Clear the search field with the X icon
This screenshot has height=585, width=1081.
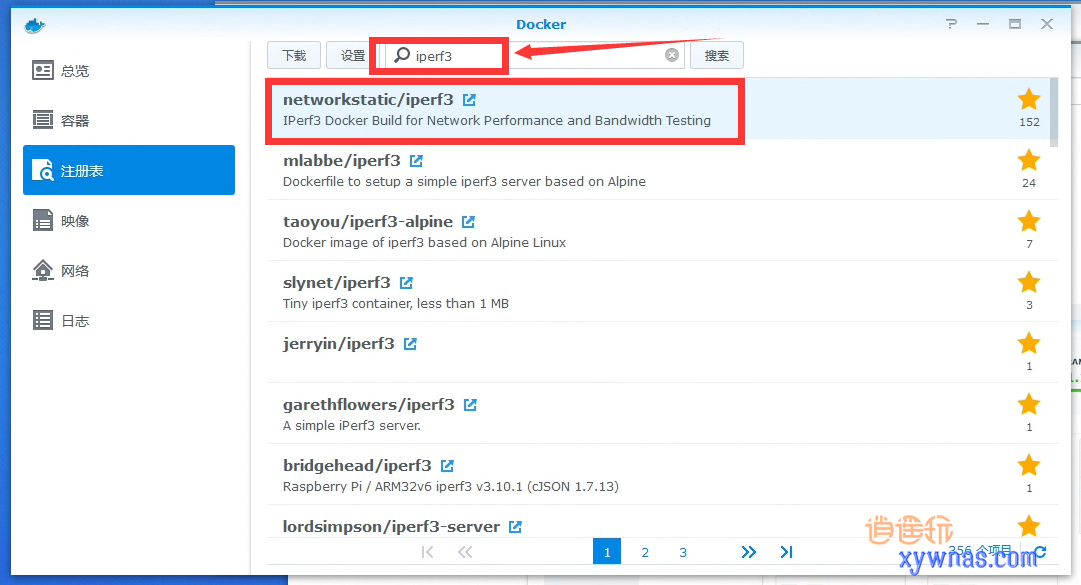tap(671, 55)
